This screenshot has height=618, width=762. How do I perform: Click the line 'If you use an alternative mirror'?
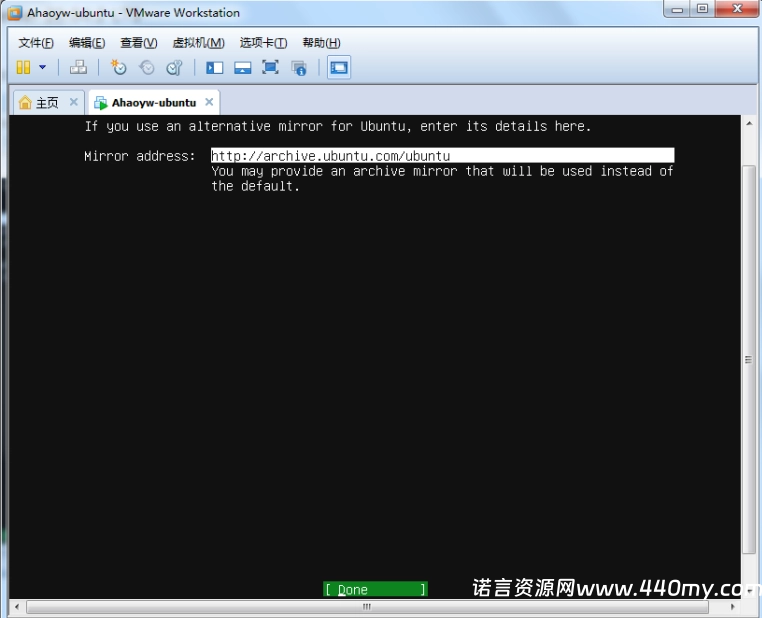[x=338, y=126]
